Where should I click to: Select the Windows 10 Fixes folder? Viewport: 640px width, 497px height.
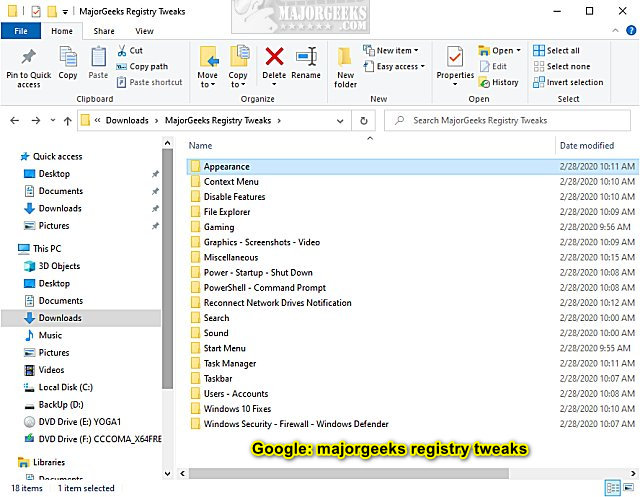click(237, 409)
